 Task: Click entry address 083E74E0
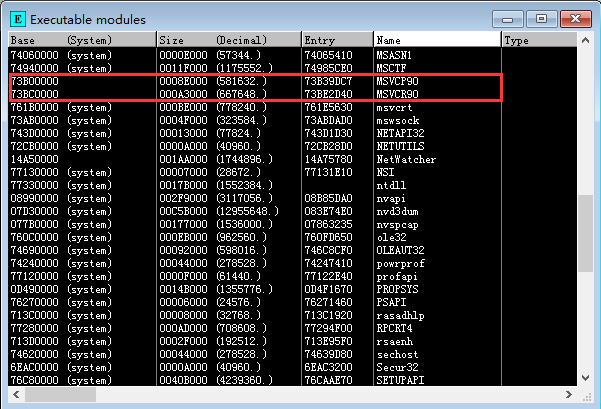pos(328,212)
